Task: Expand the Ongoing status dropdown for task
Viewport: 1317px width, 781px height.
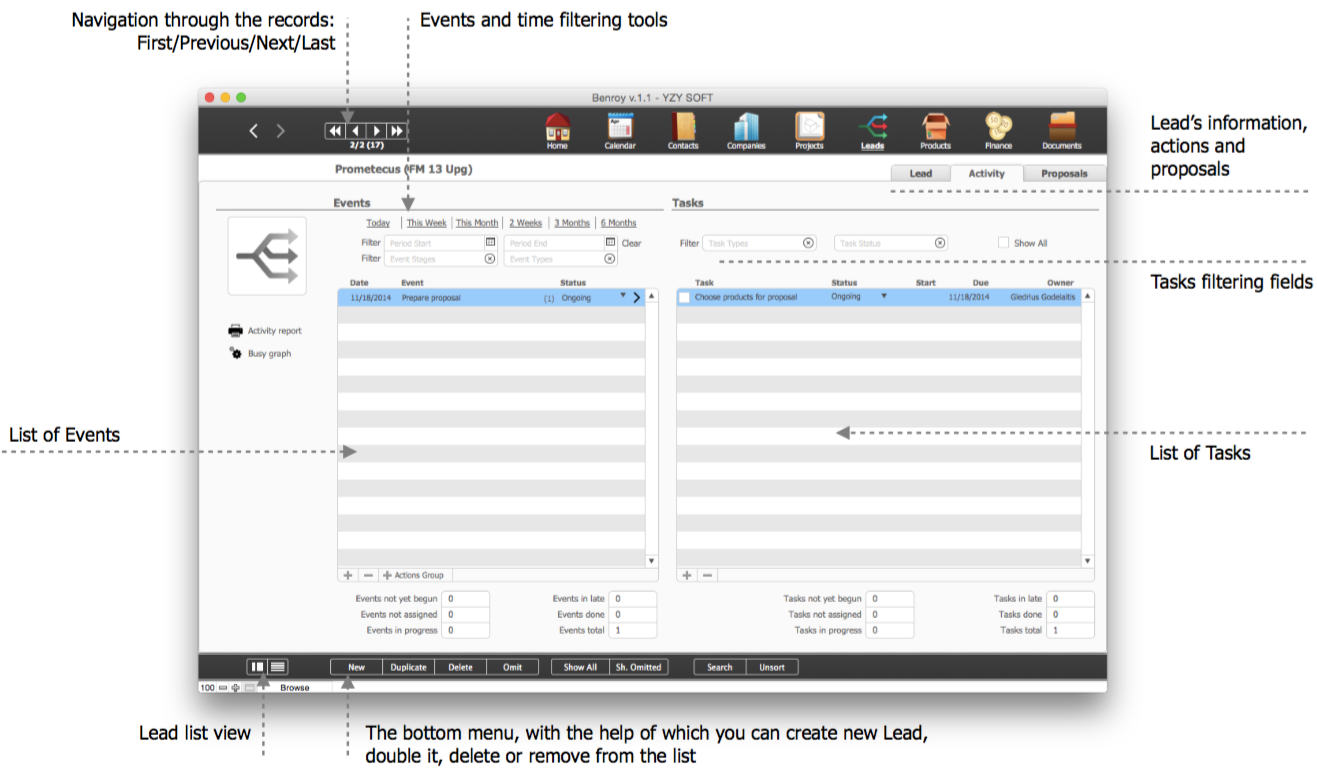Action: (x=883, y=297)
